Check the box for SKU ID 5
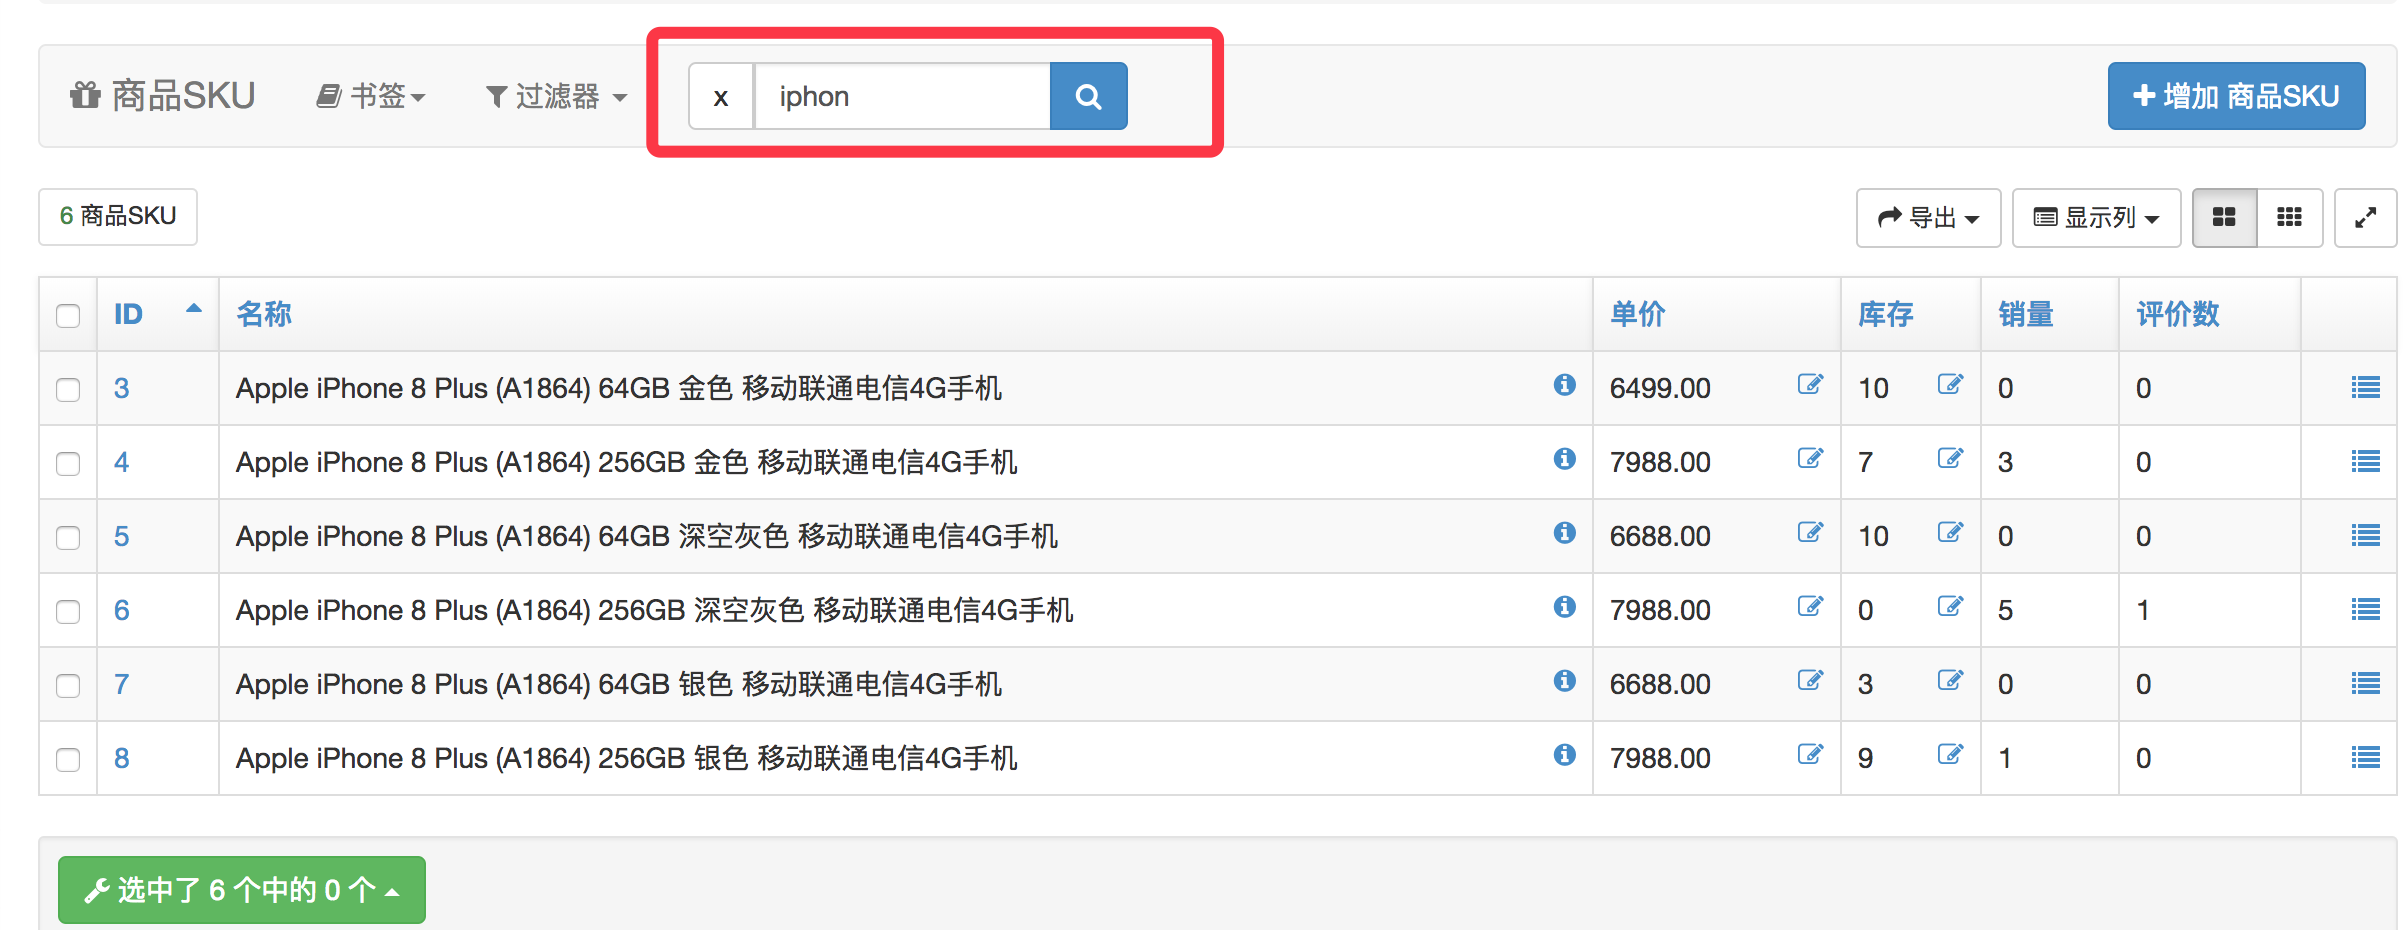This screenshot has width=2408, height=930. (68, 537)
